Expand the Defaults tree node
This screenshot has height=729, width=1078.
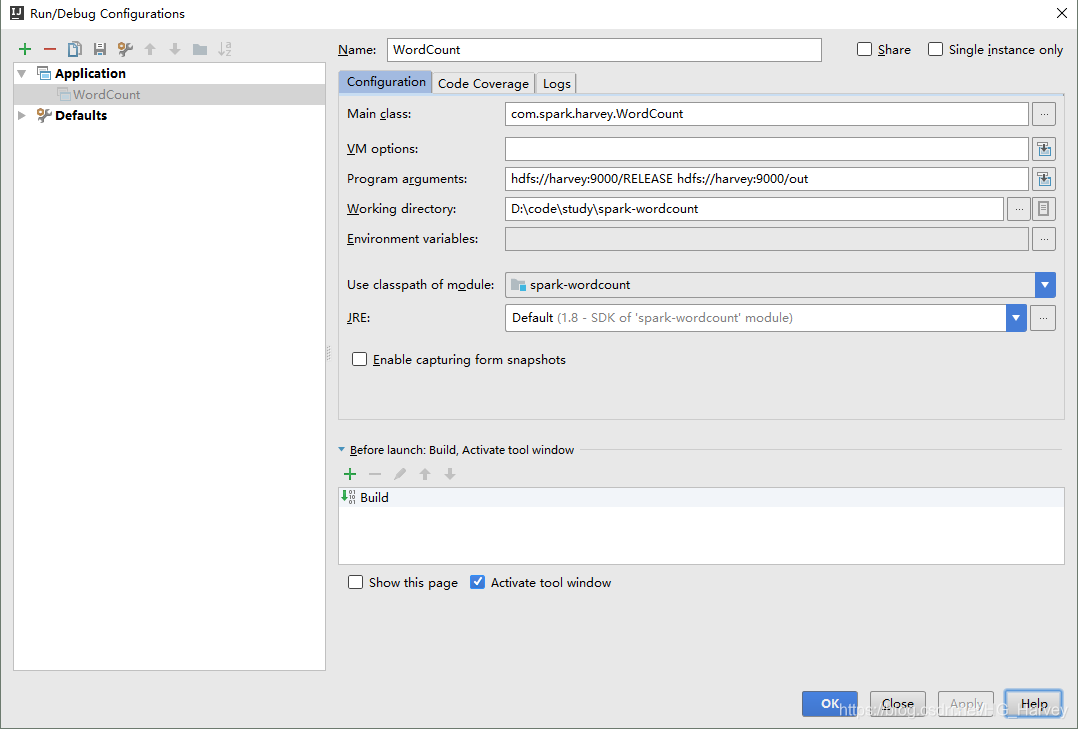coord(22,116)
